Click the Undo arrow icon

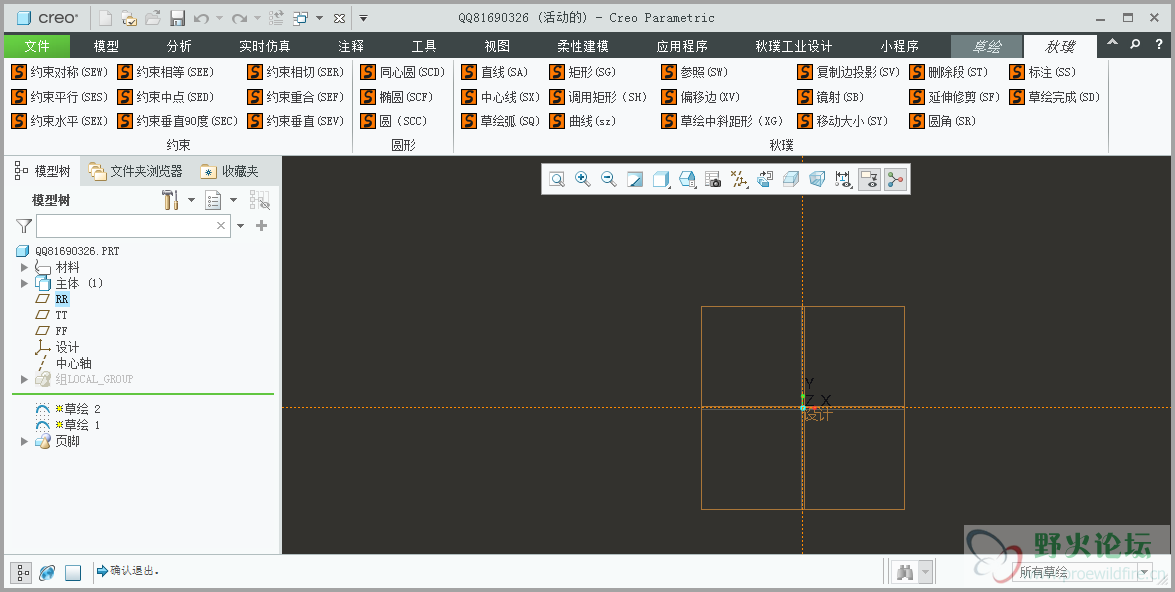pos(201,18)
